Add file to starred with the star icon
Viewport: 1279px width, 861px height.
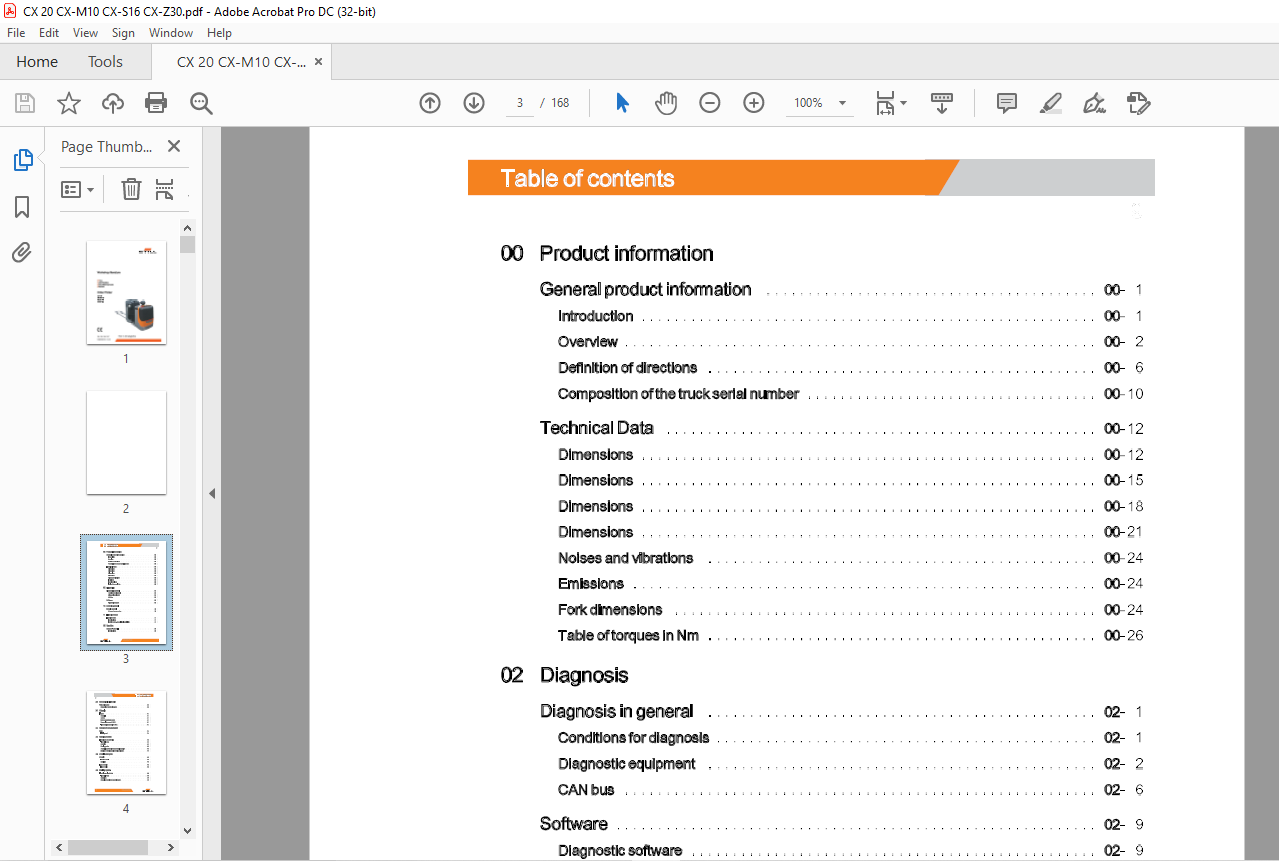point(68,103)
